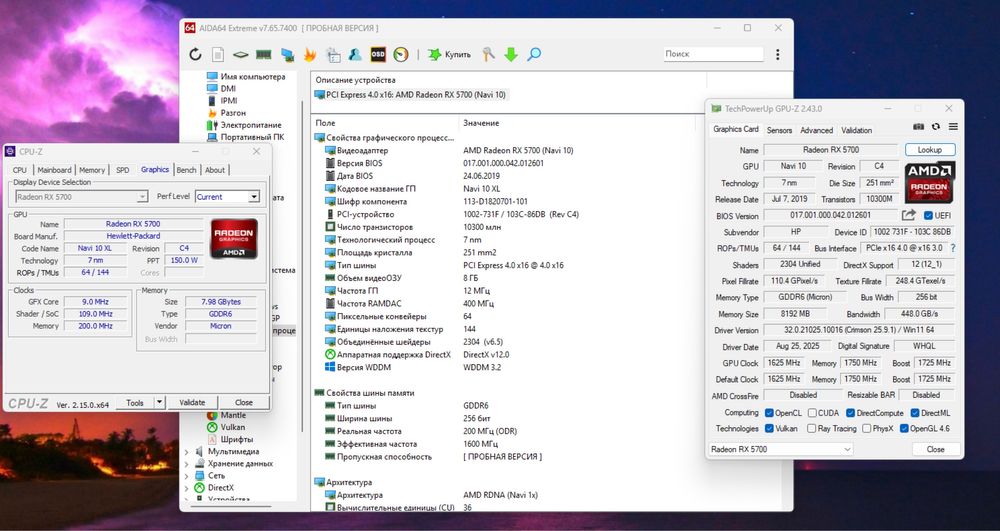Screen dimensions: 1000x531
Task: Toggle the Vulkan checkbox in GPU-Z
Action: [769, 429]
